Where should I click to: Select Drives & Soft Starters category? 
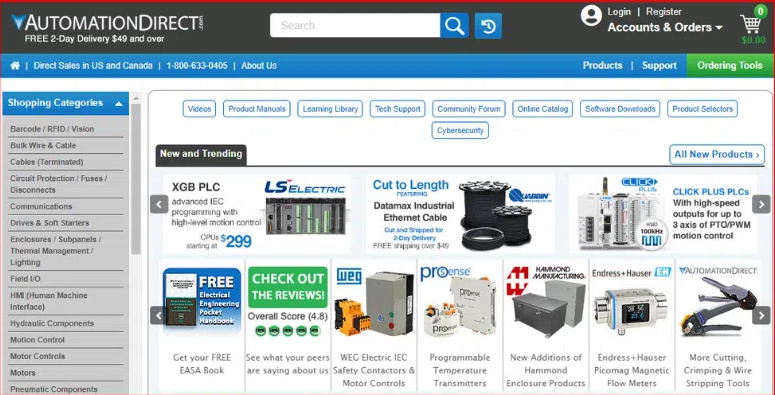49,223
